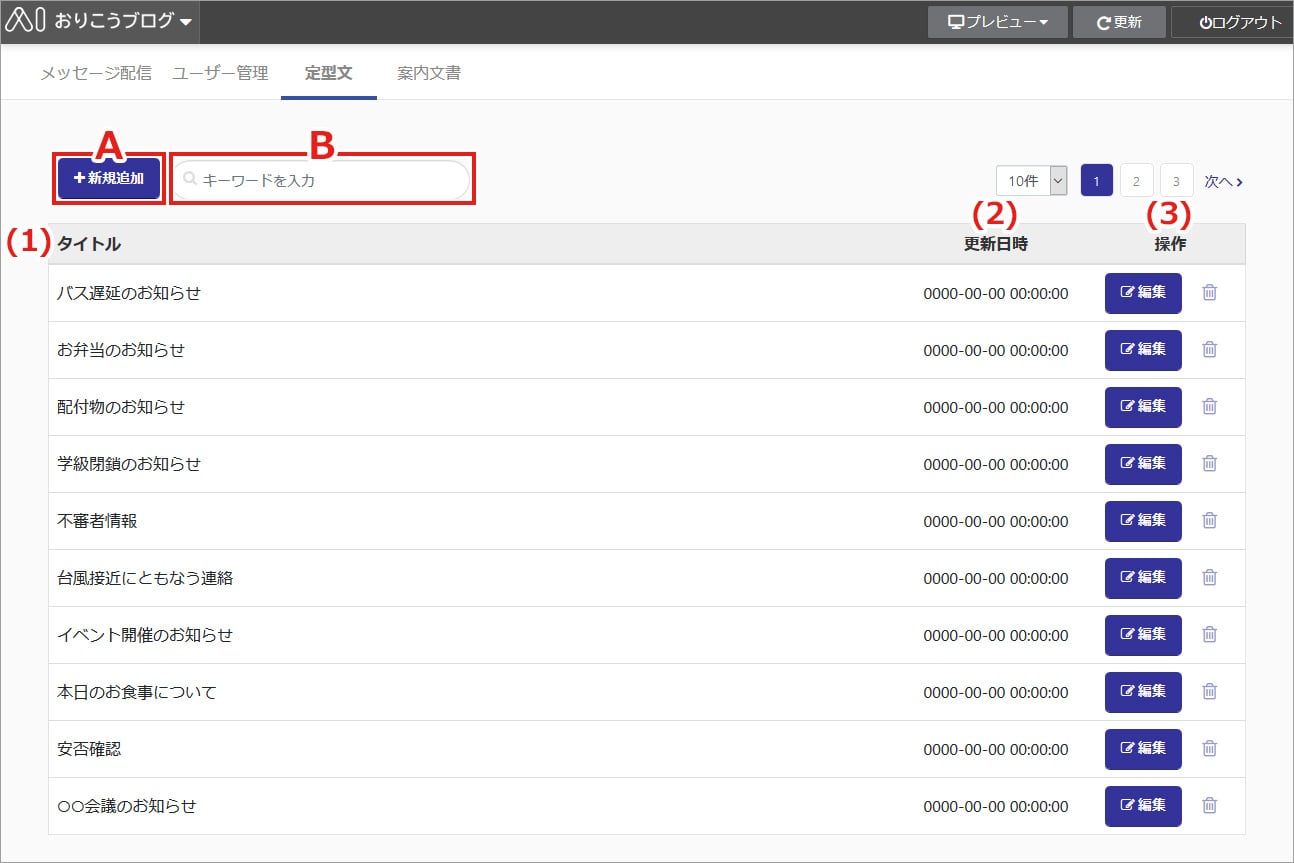Click 編集 in the 不審者情報 row
This screenshot has width=1294, height=863.
click(1143, 521)
